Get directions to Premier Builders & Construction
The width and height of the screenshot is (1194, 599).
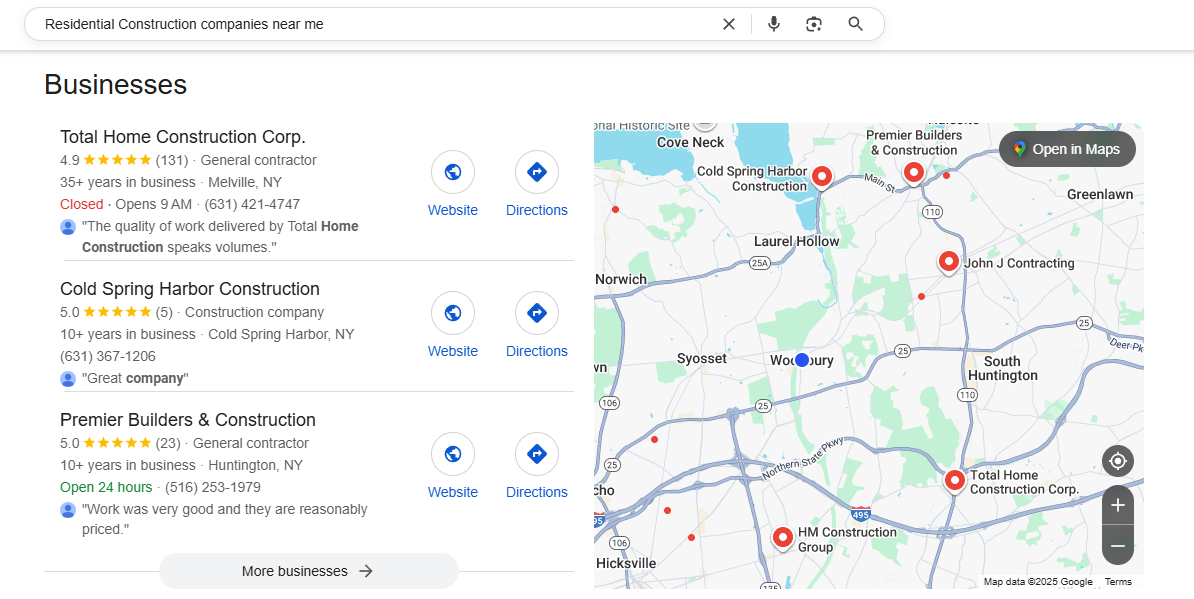pos(537,454)
